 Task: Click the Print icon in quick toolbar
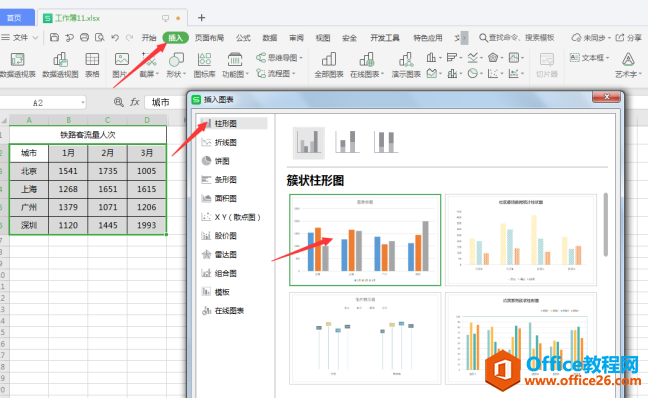pos(84,38)
